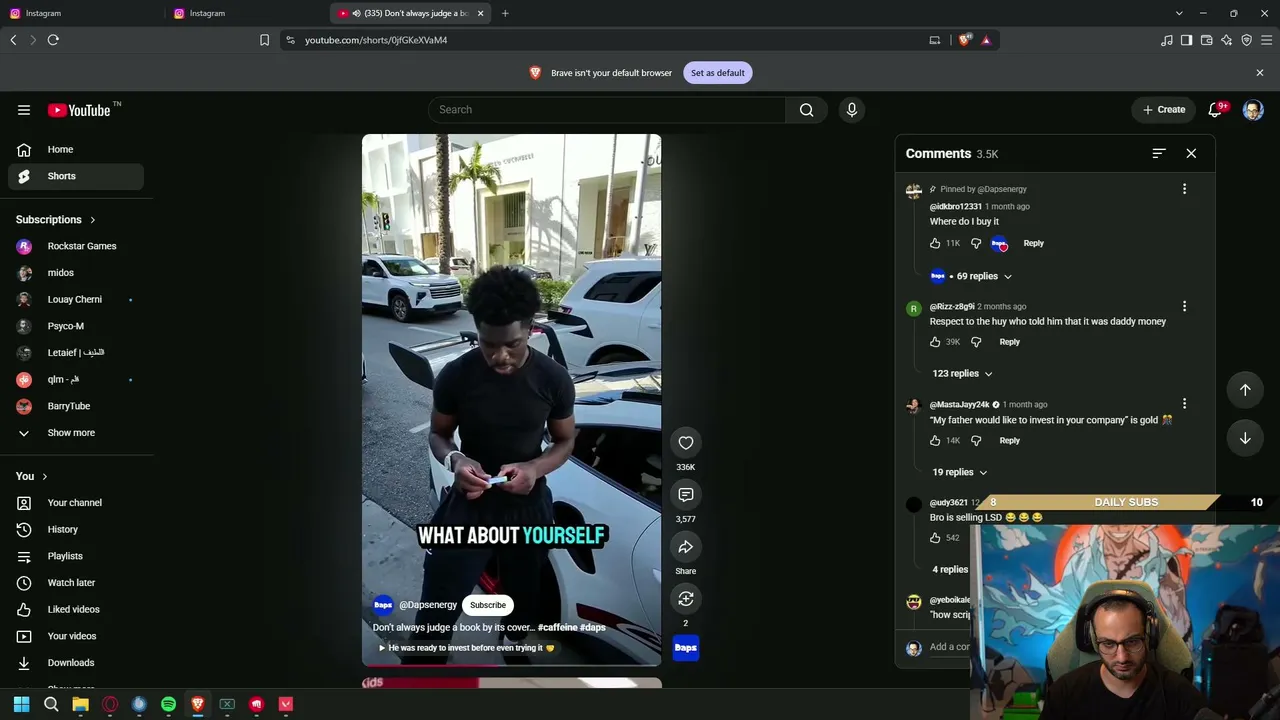Expand the Subscriptions section chevron
This screenshot has width=1280, height=720.
tap(92, 220)
